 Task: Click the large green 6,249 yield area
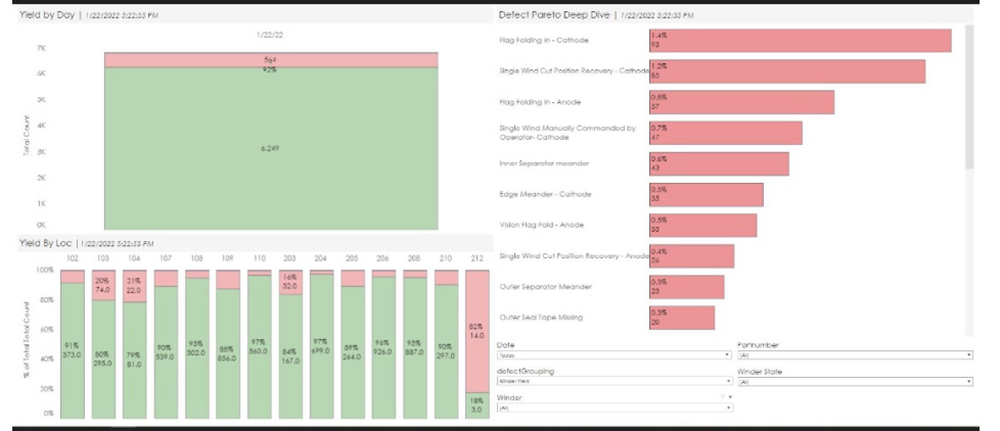[271, 148]
